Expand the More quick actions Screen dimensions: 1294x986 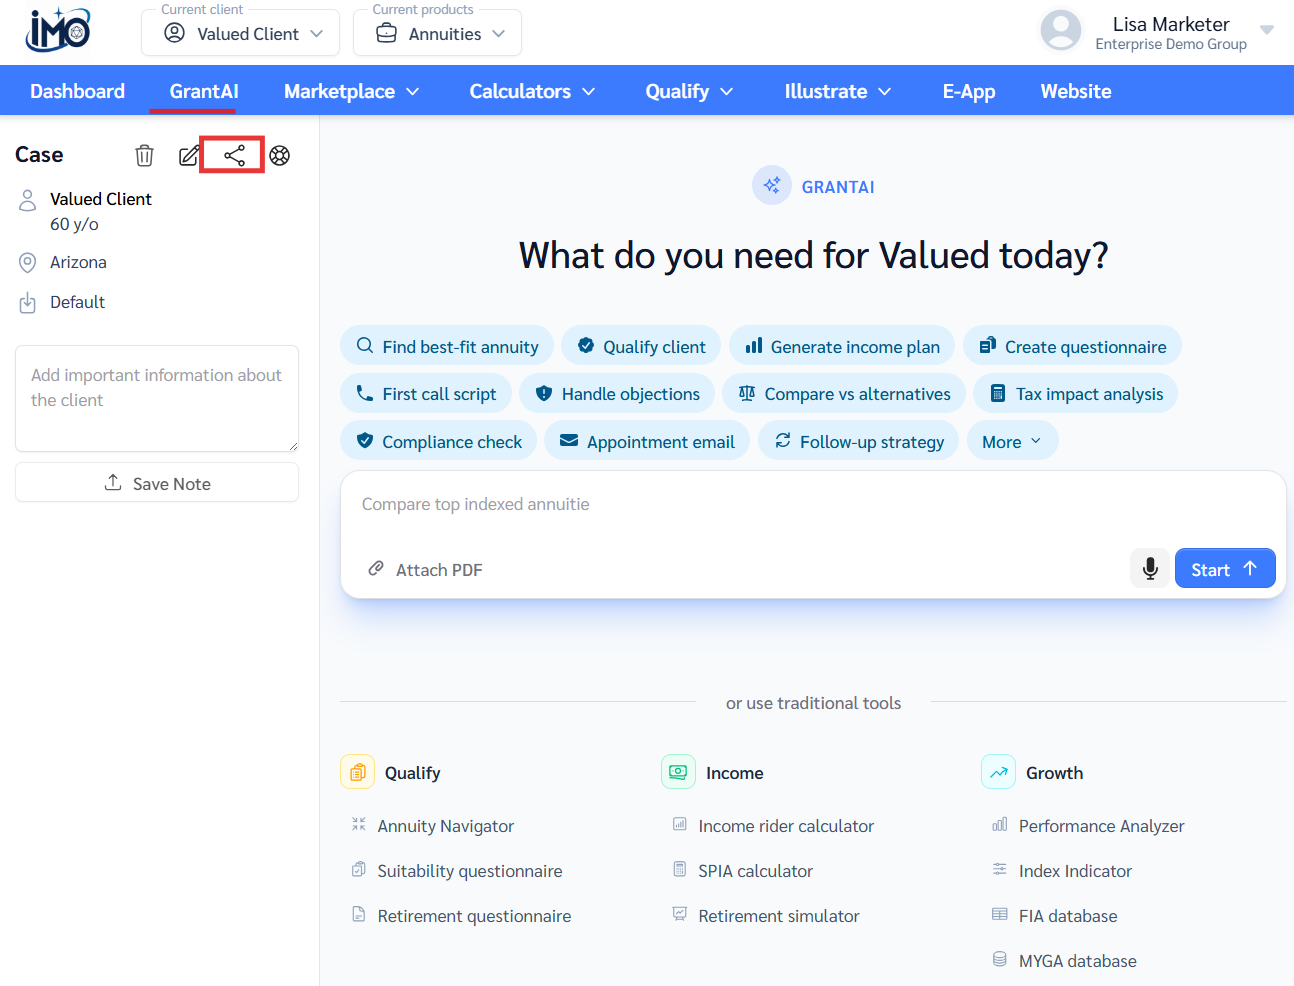(1012, 441)
